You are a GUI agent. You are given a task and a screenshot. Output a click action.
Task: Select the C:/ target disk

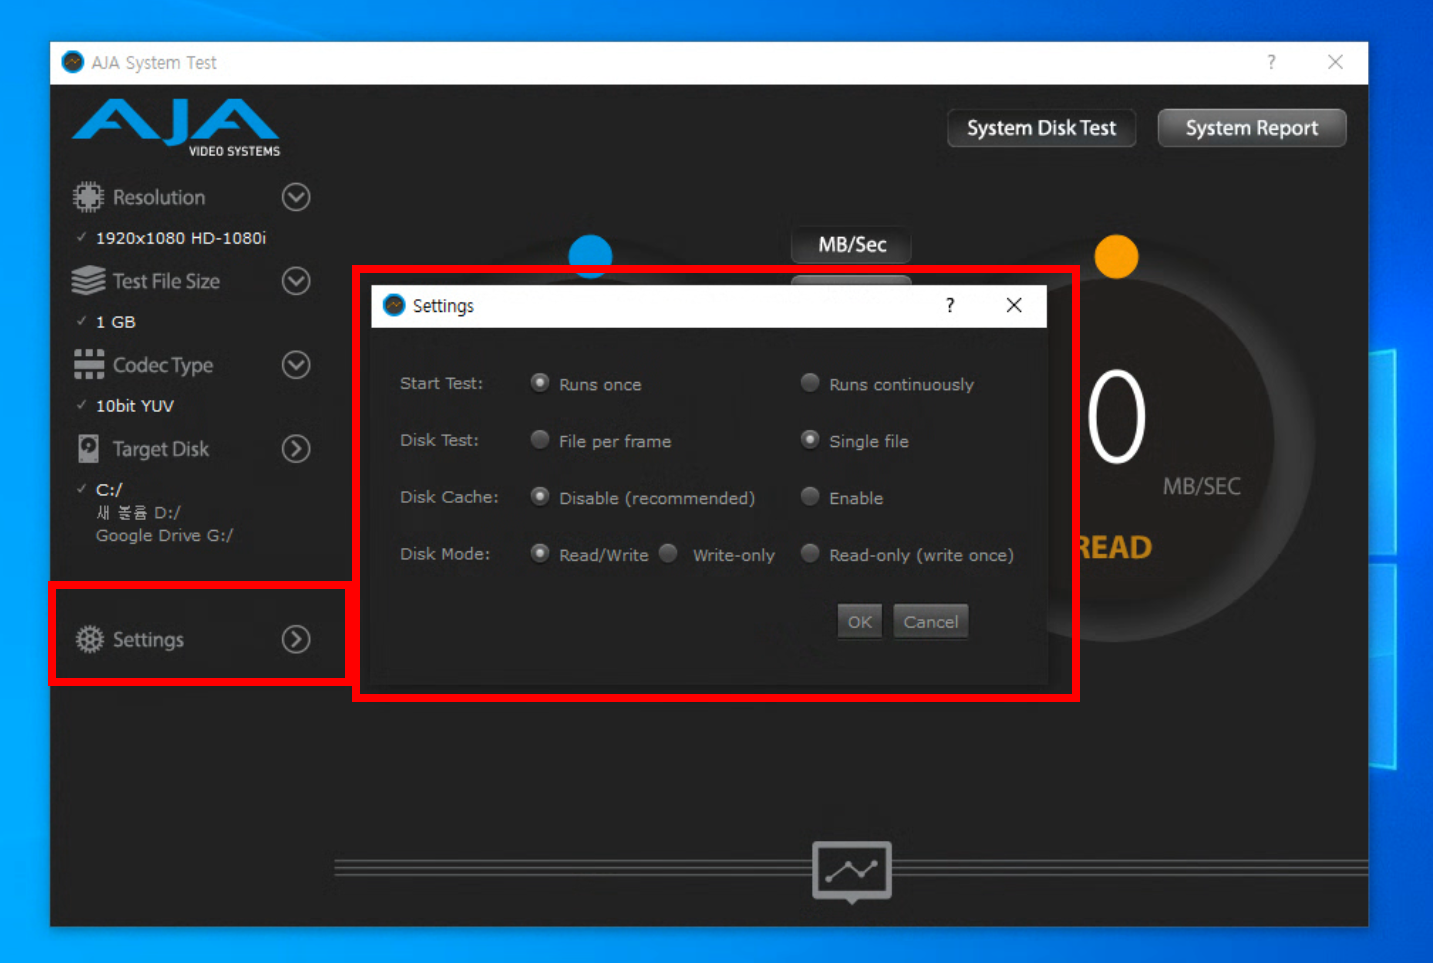click(x=109, y=489)
